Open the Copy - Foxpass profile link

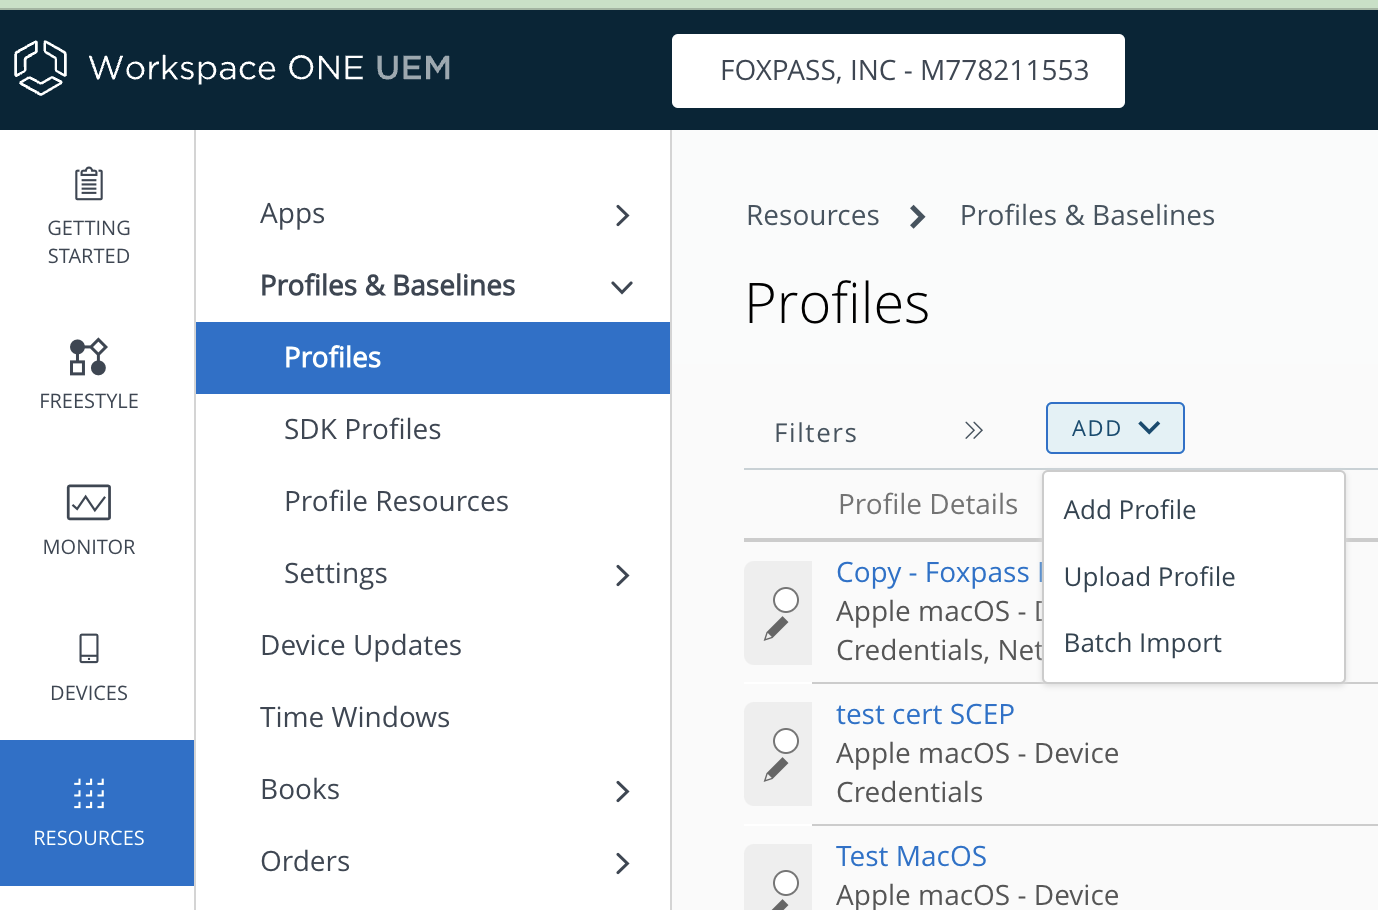(939, 572)
